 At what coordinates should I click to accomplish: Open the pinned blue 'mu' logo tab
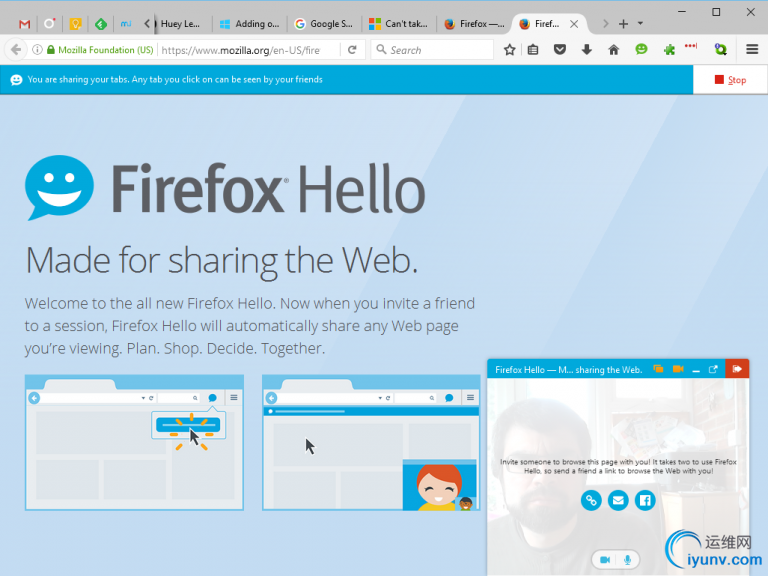pyautogui.click(x=126, y=24)
